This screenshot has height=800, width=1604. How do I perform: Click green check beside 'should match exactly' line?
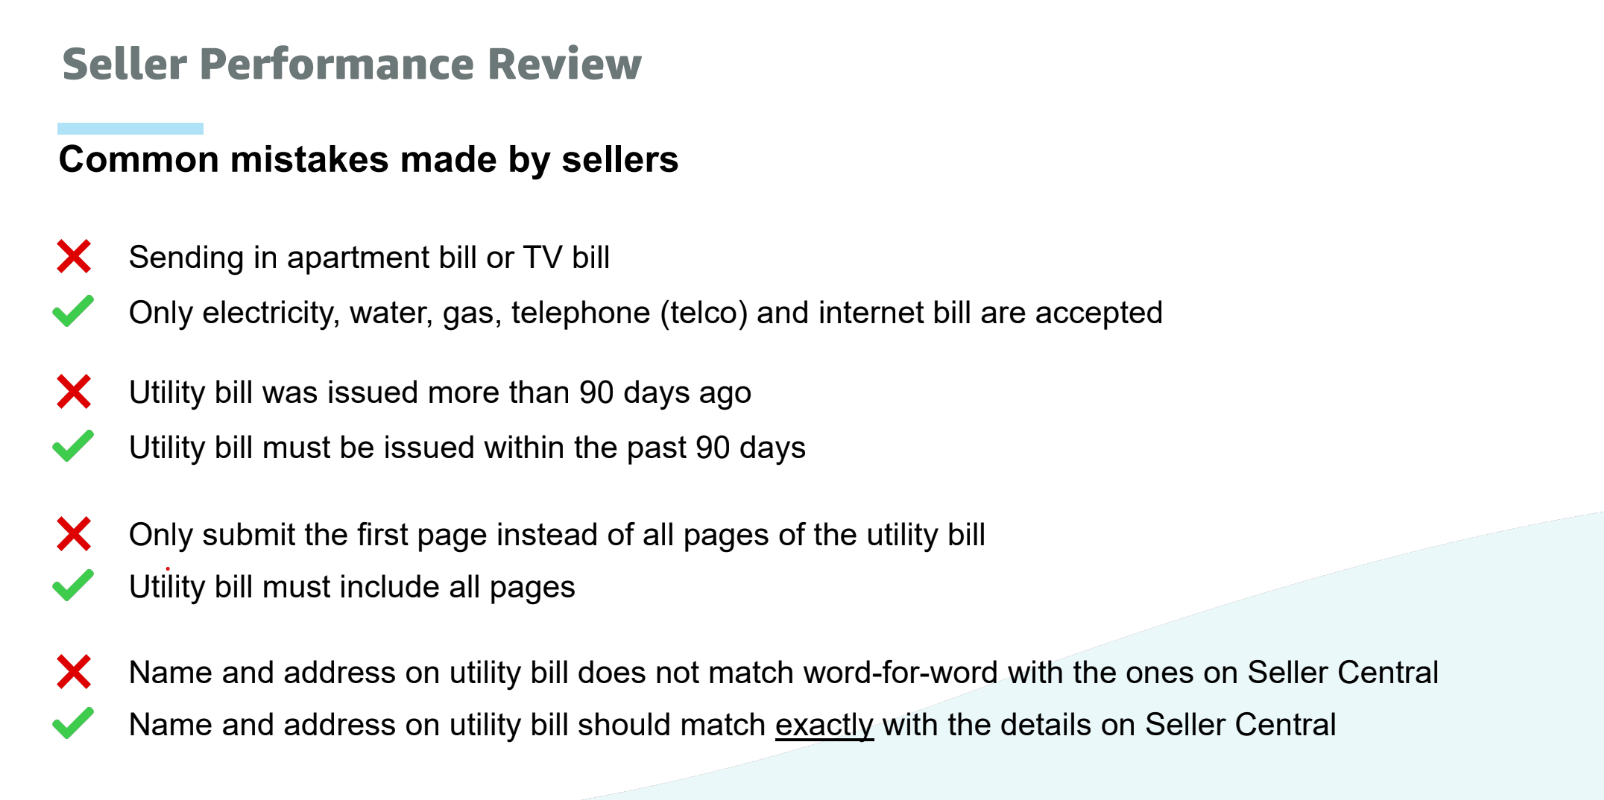[73, 723]
